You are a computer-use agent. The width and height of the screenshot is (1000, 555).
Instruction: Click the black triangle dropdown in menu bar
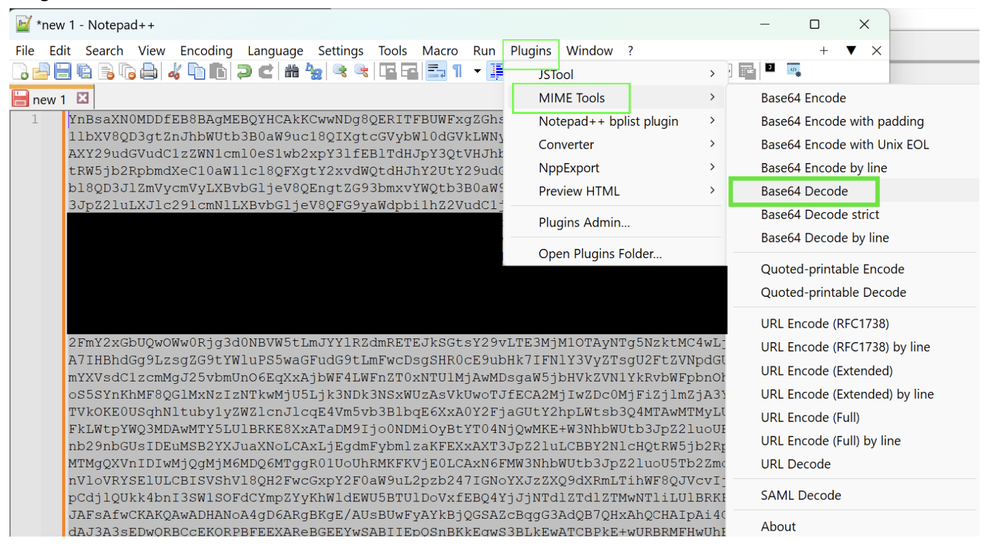(x=851, y=50)
